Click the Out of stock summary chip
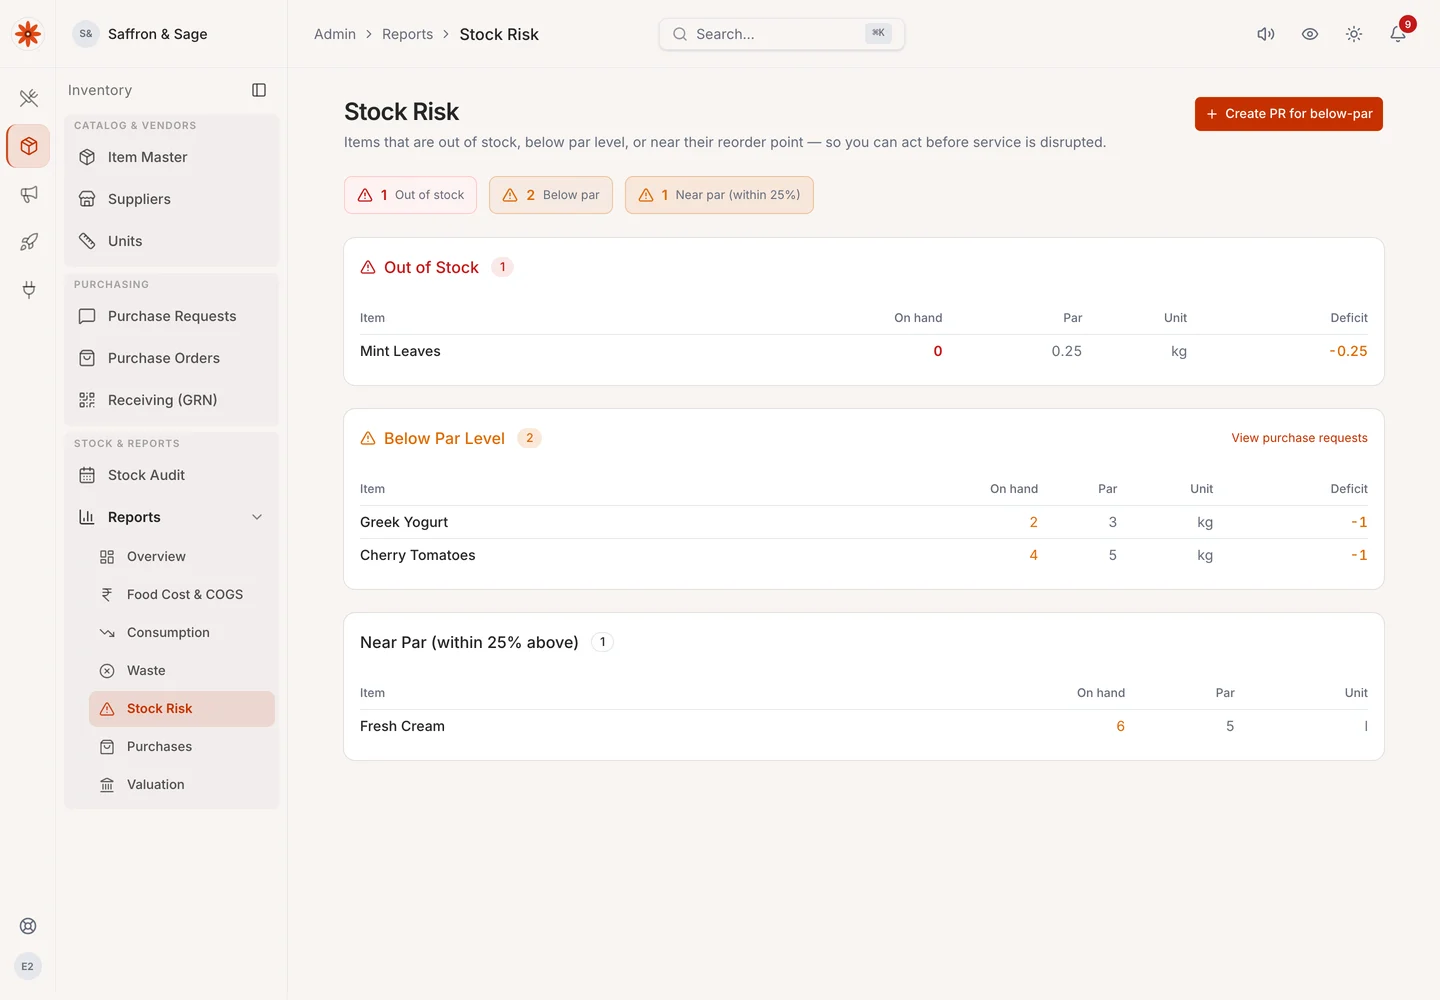The height and width of the screenshot is (1000, 1440). pos(410,195)
